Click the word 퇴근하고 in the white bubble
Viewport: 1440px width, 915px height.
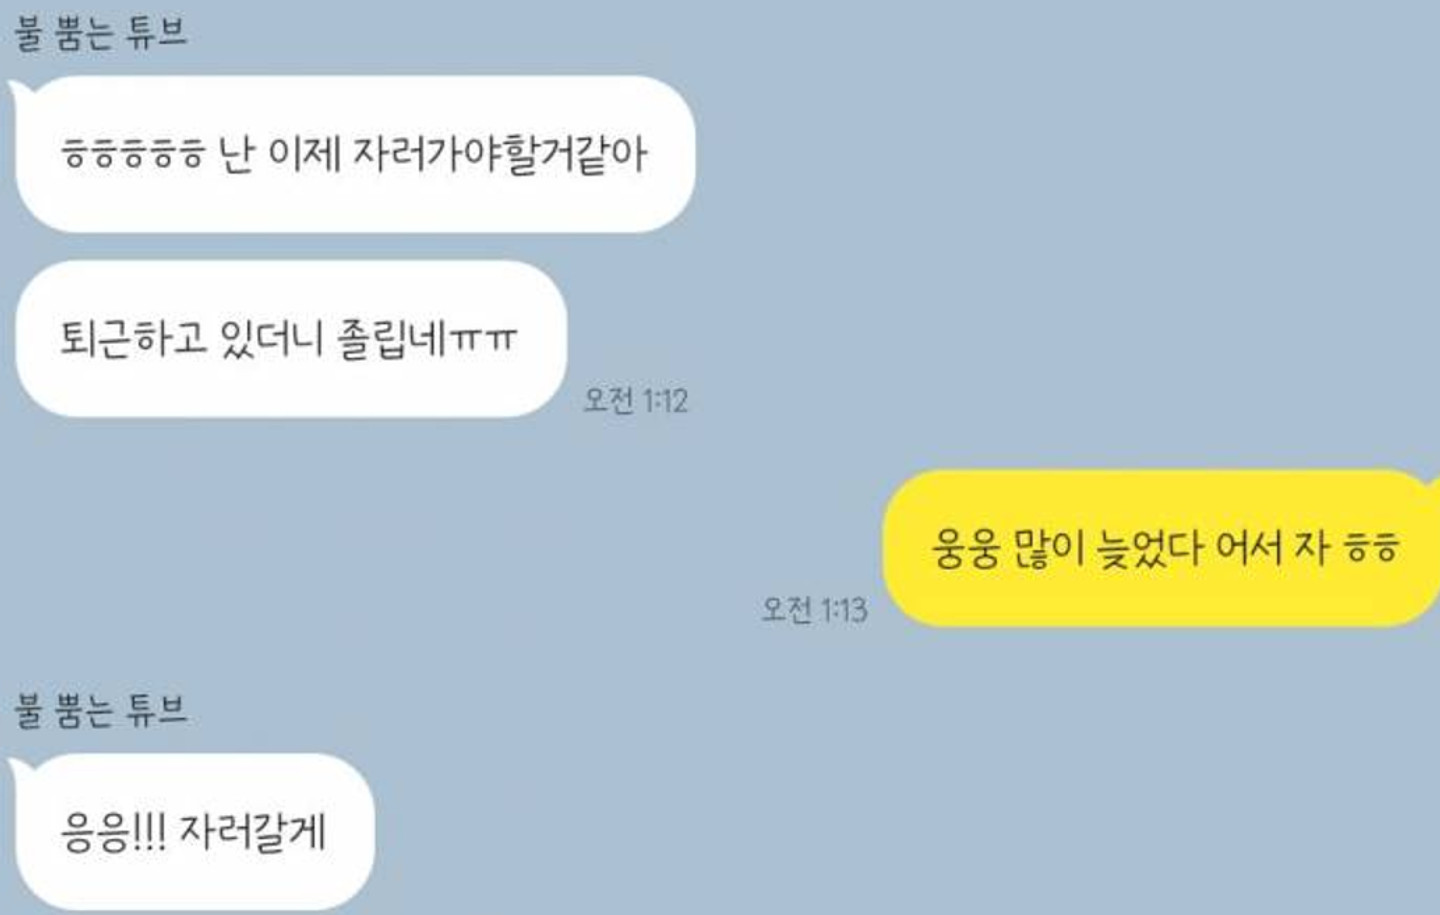tap(133, 338)
